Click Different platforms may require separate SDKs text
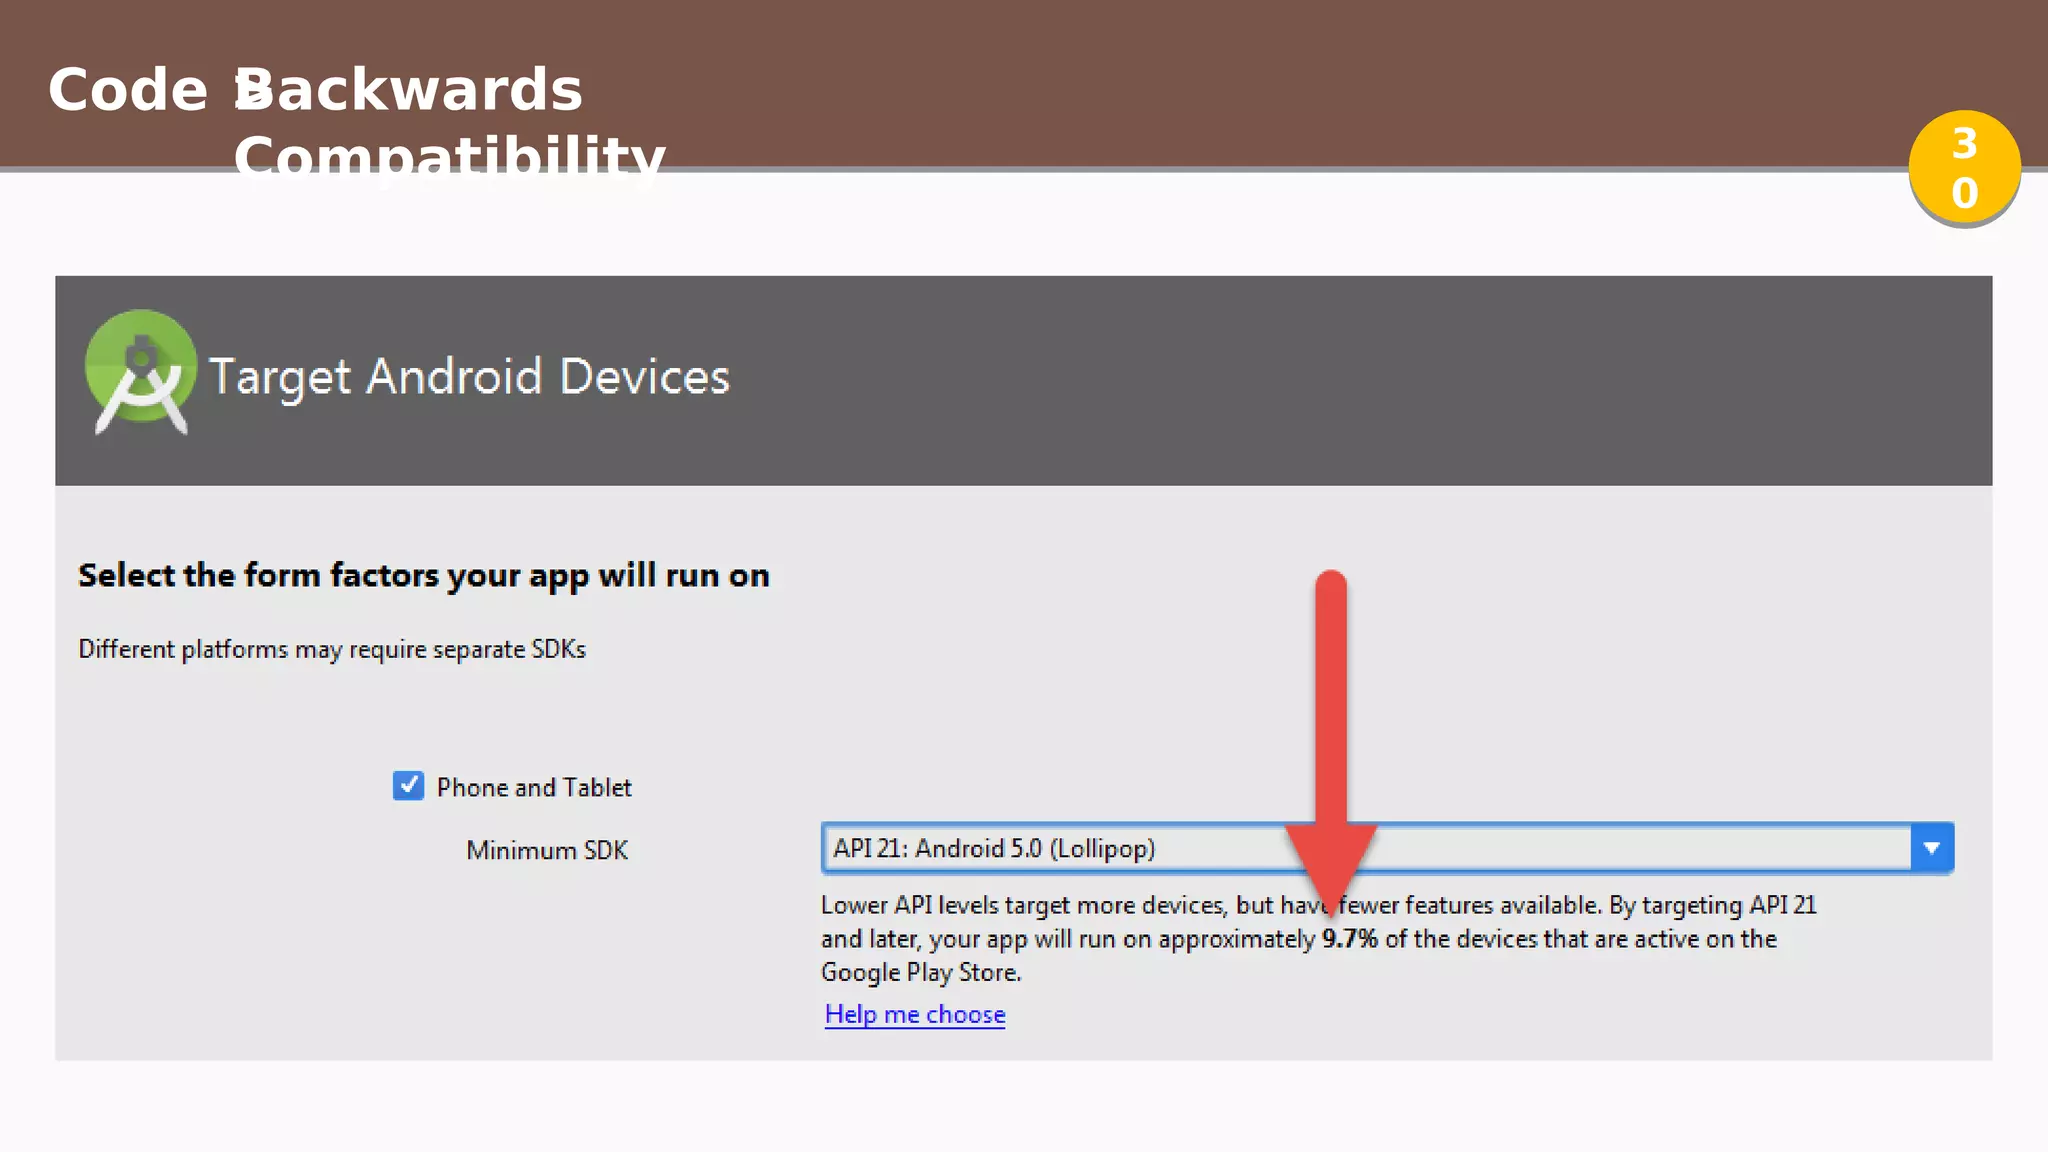 (x=332, y=649)
